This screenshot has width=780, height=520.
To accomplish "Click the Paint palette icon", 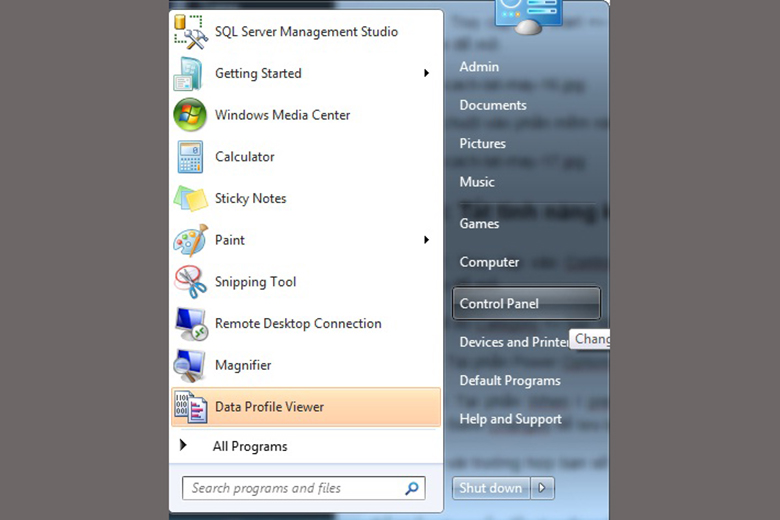I will pos(190,241).
